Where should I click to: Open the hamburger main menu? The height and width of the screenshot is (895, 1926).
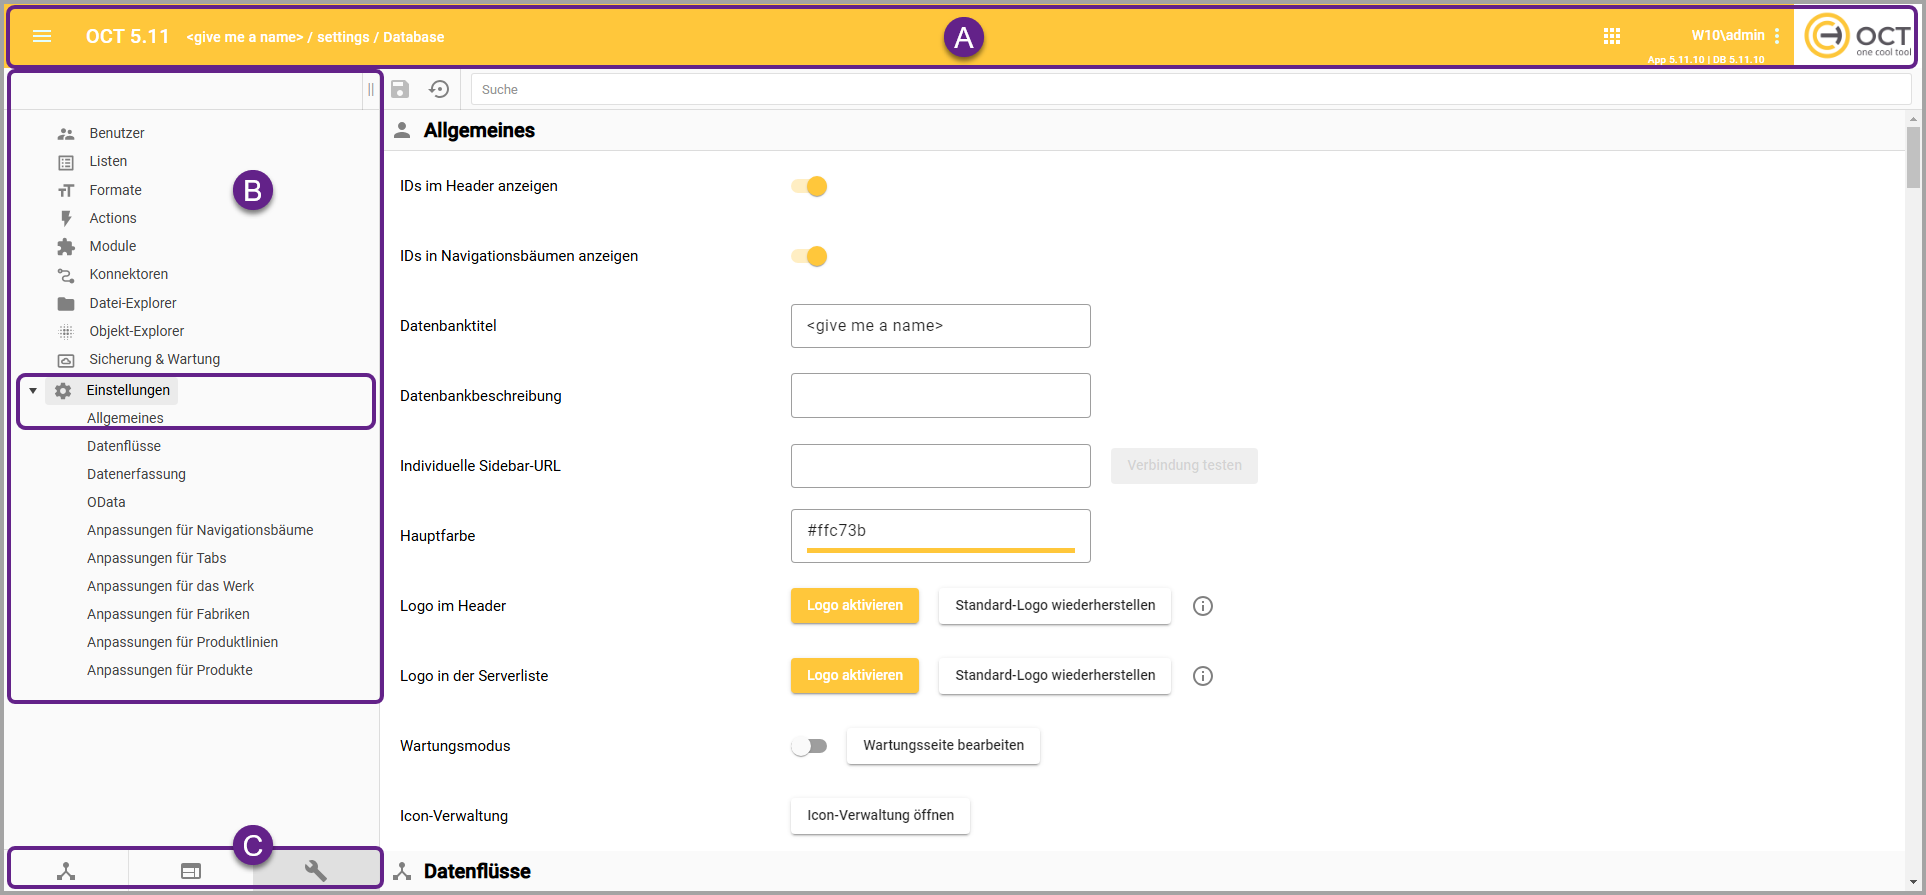pos(42,37)
